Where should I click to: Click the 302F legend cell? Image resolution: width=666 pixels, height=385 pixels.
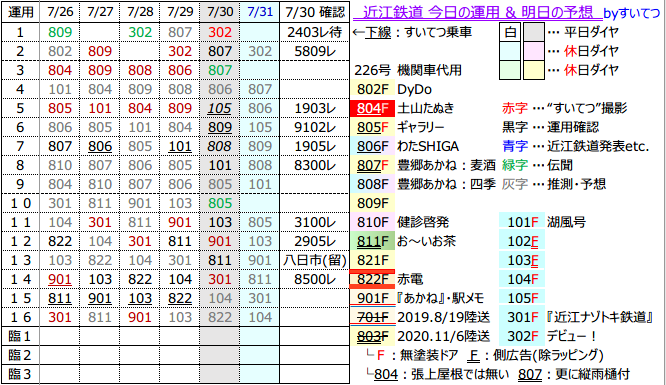pos(522,336)
